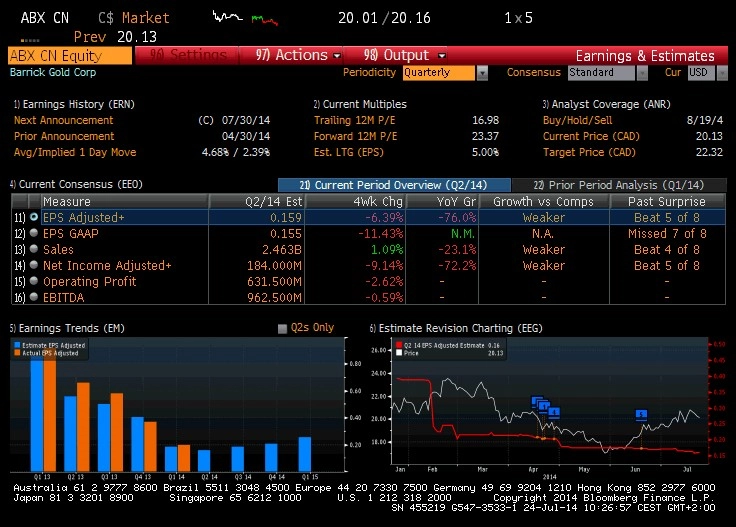
Task: Click the ABX CN Equity ticker field
Action: (x=69, y=56)
